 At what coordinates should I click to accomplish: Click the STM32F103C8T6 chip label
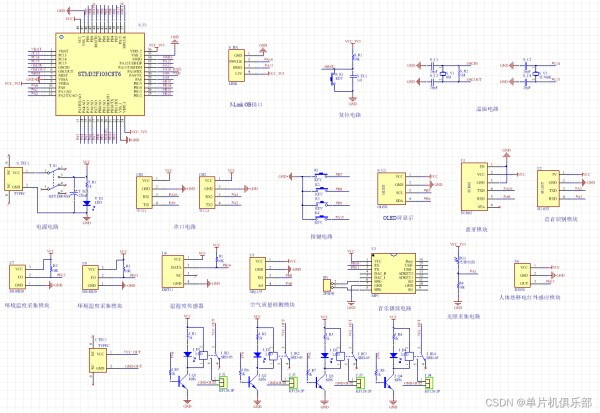(99, 74)
